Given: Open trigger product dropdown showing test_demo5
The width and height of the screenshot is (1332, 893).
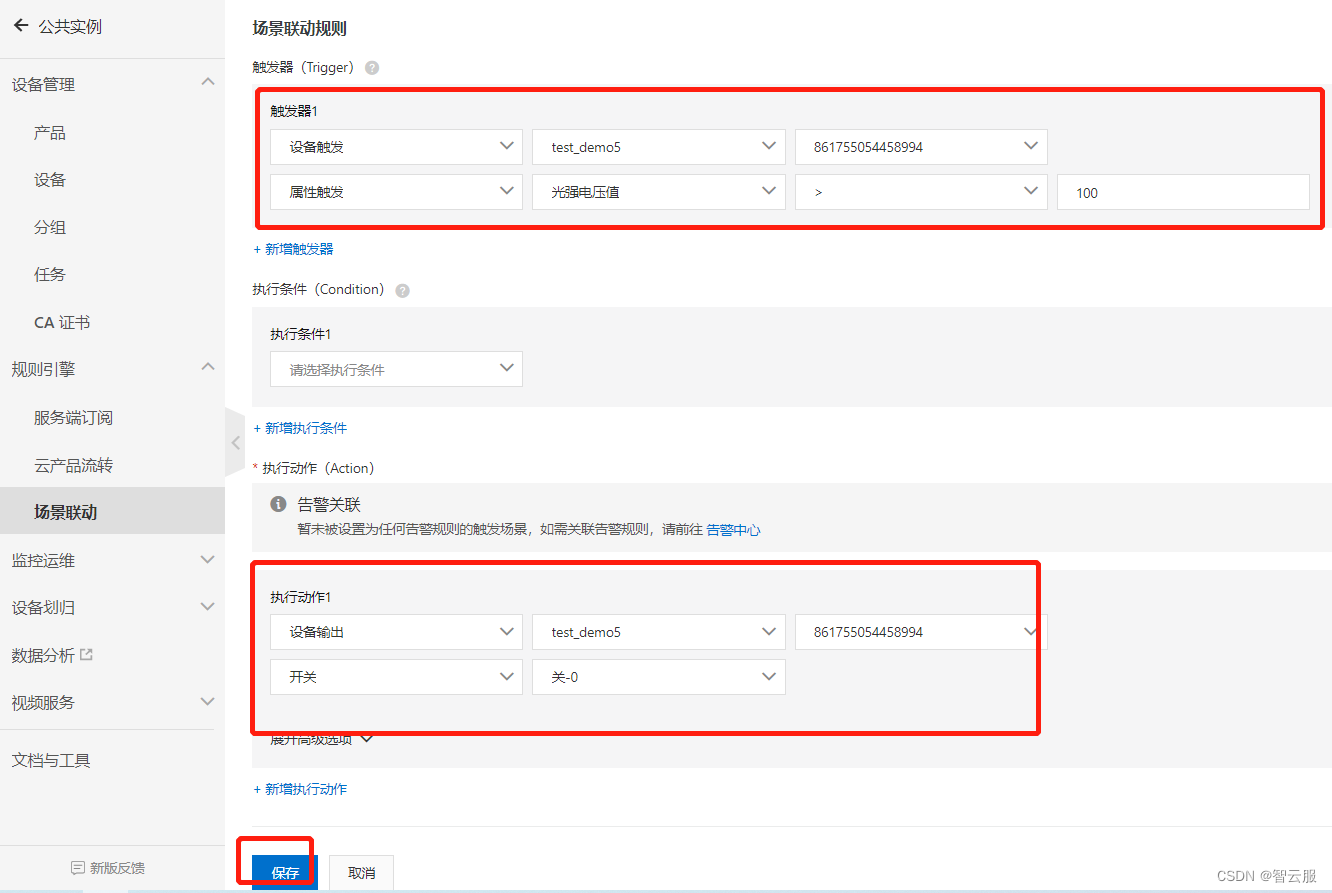Looking at the screenshot, I should (x=658, y=147).
